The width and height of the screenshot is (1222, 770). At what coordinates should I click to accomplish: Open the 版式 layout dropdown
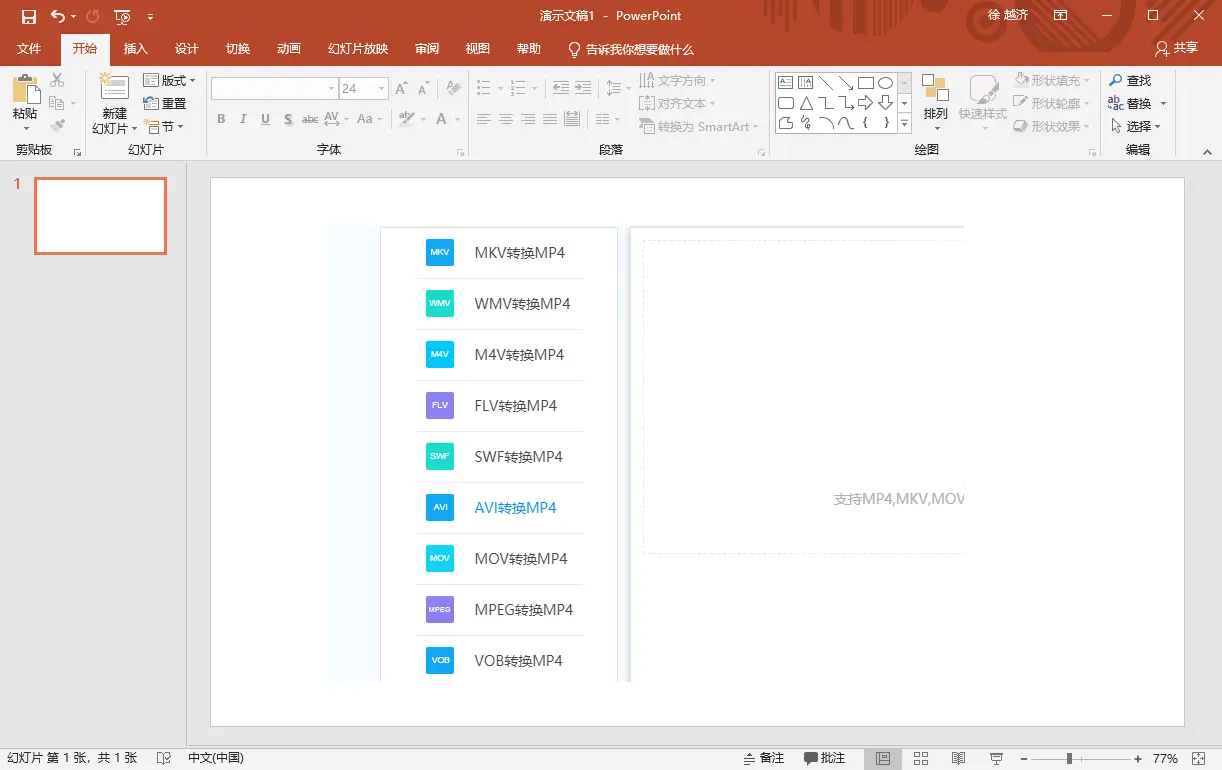[170, 80]
